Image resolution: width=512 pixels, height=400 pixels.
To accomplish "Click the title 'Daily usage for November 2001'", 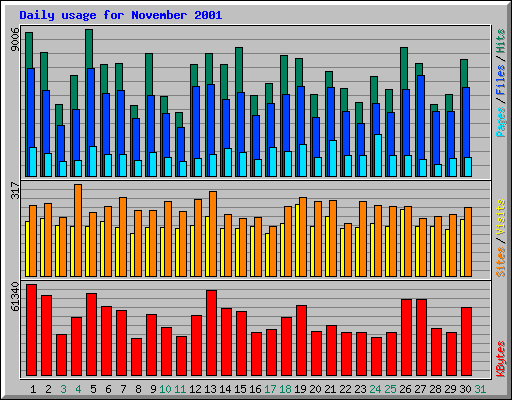I will [121, 15].
